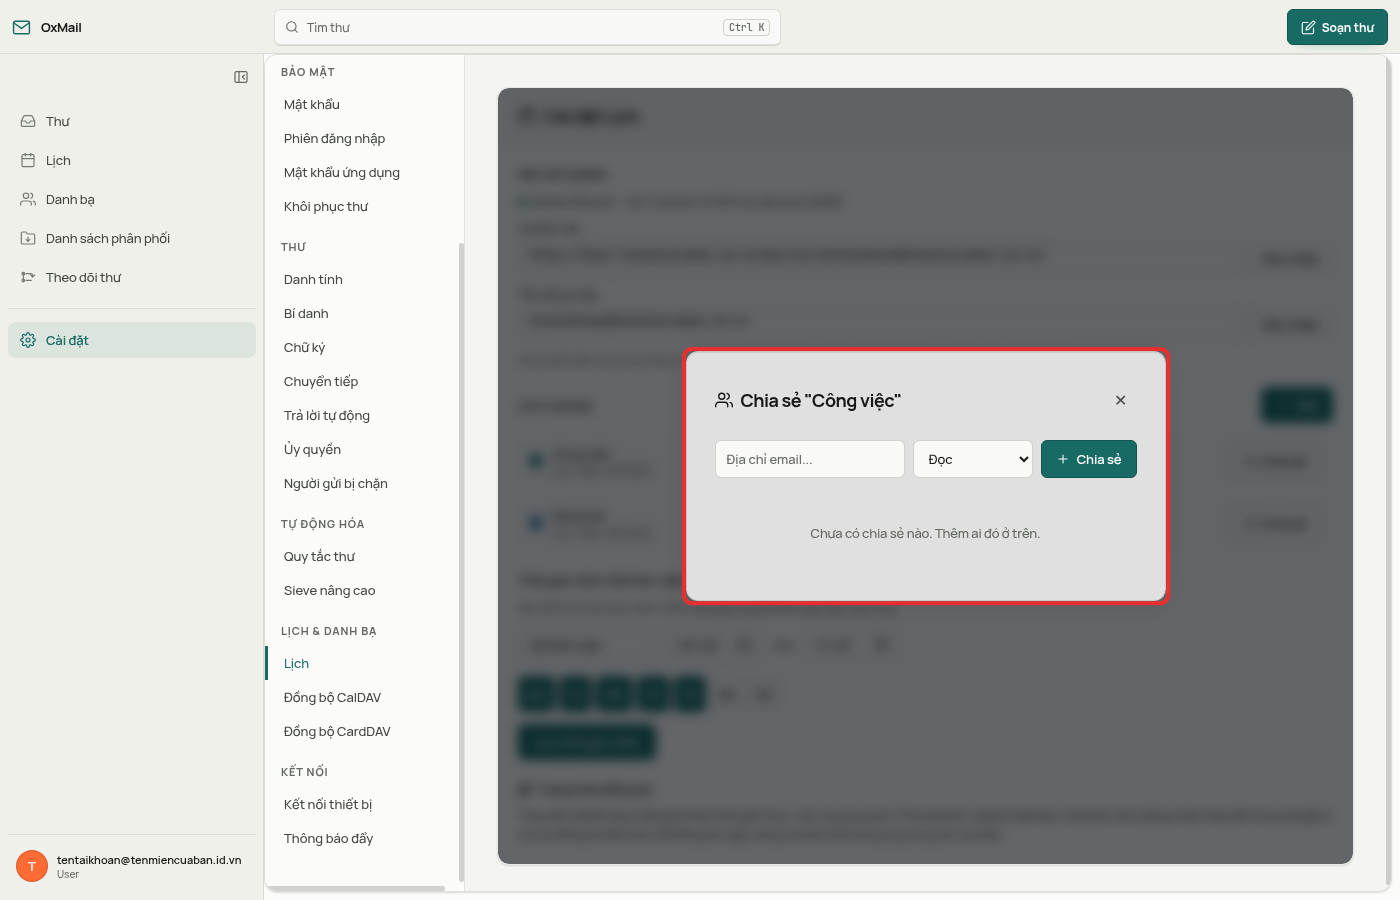Open the Đọc permission dropdown
Image resolution: width=1400 pixels, height=900 pixels.
pyautogui.click(x=973, y=459)
